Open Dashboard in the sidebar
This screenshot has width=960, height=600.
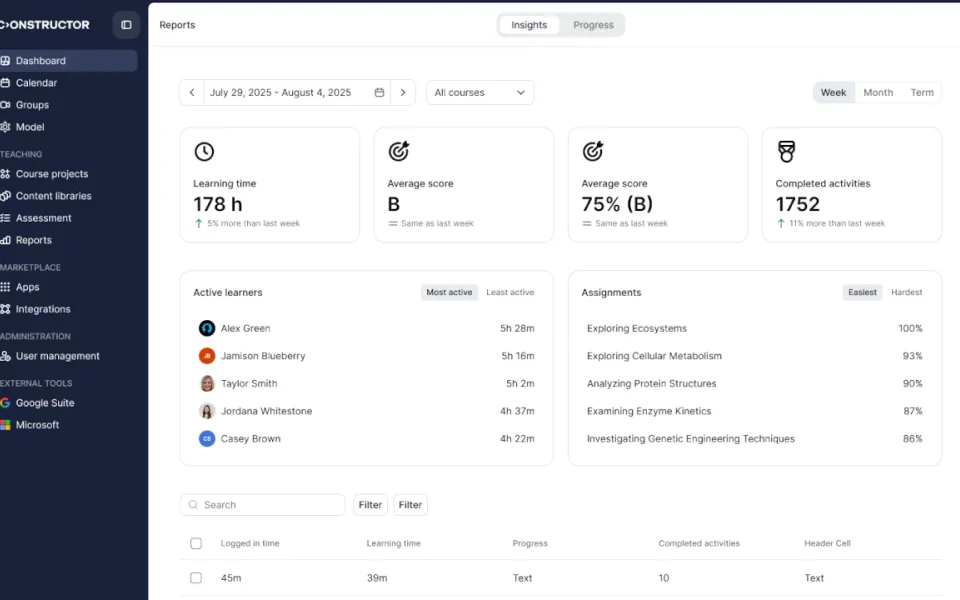(x=69, y=61)
